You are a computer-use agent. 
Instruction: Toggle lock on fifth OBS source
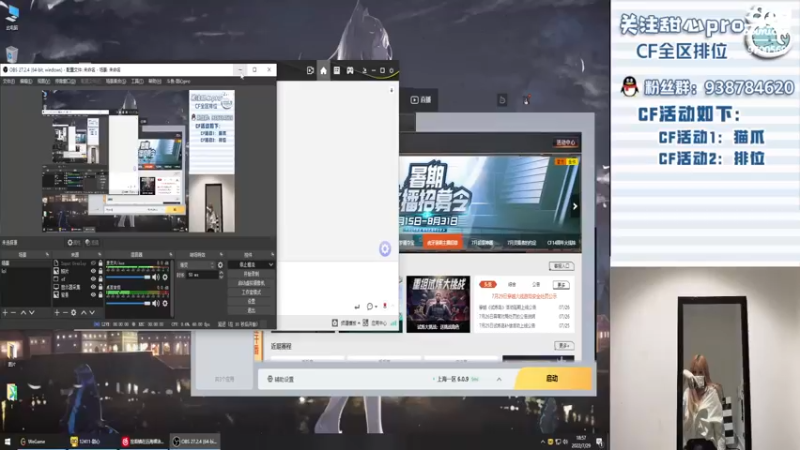pos(101,294)
